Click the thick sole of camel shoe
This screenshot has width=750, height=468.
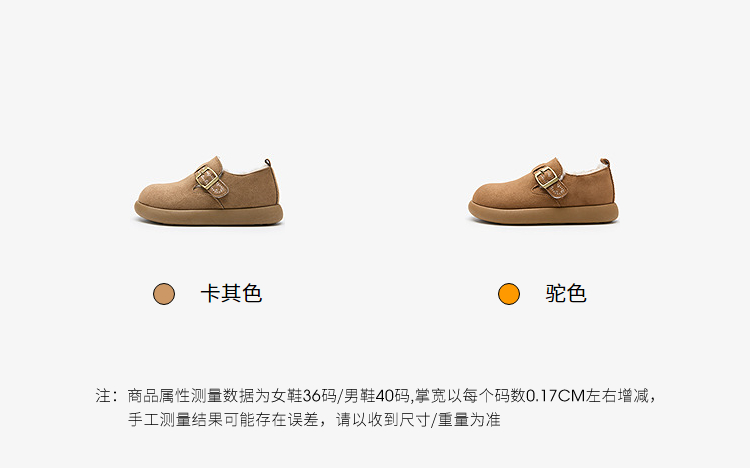543,213
